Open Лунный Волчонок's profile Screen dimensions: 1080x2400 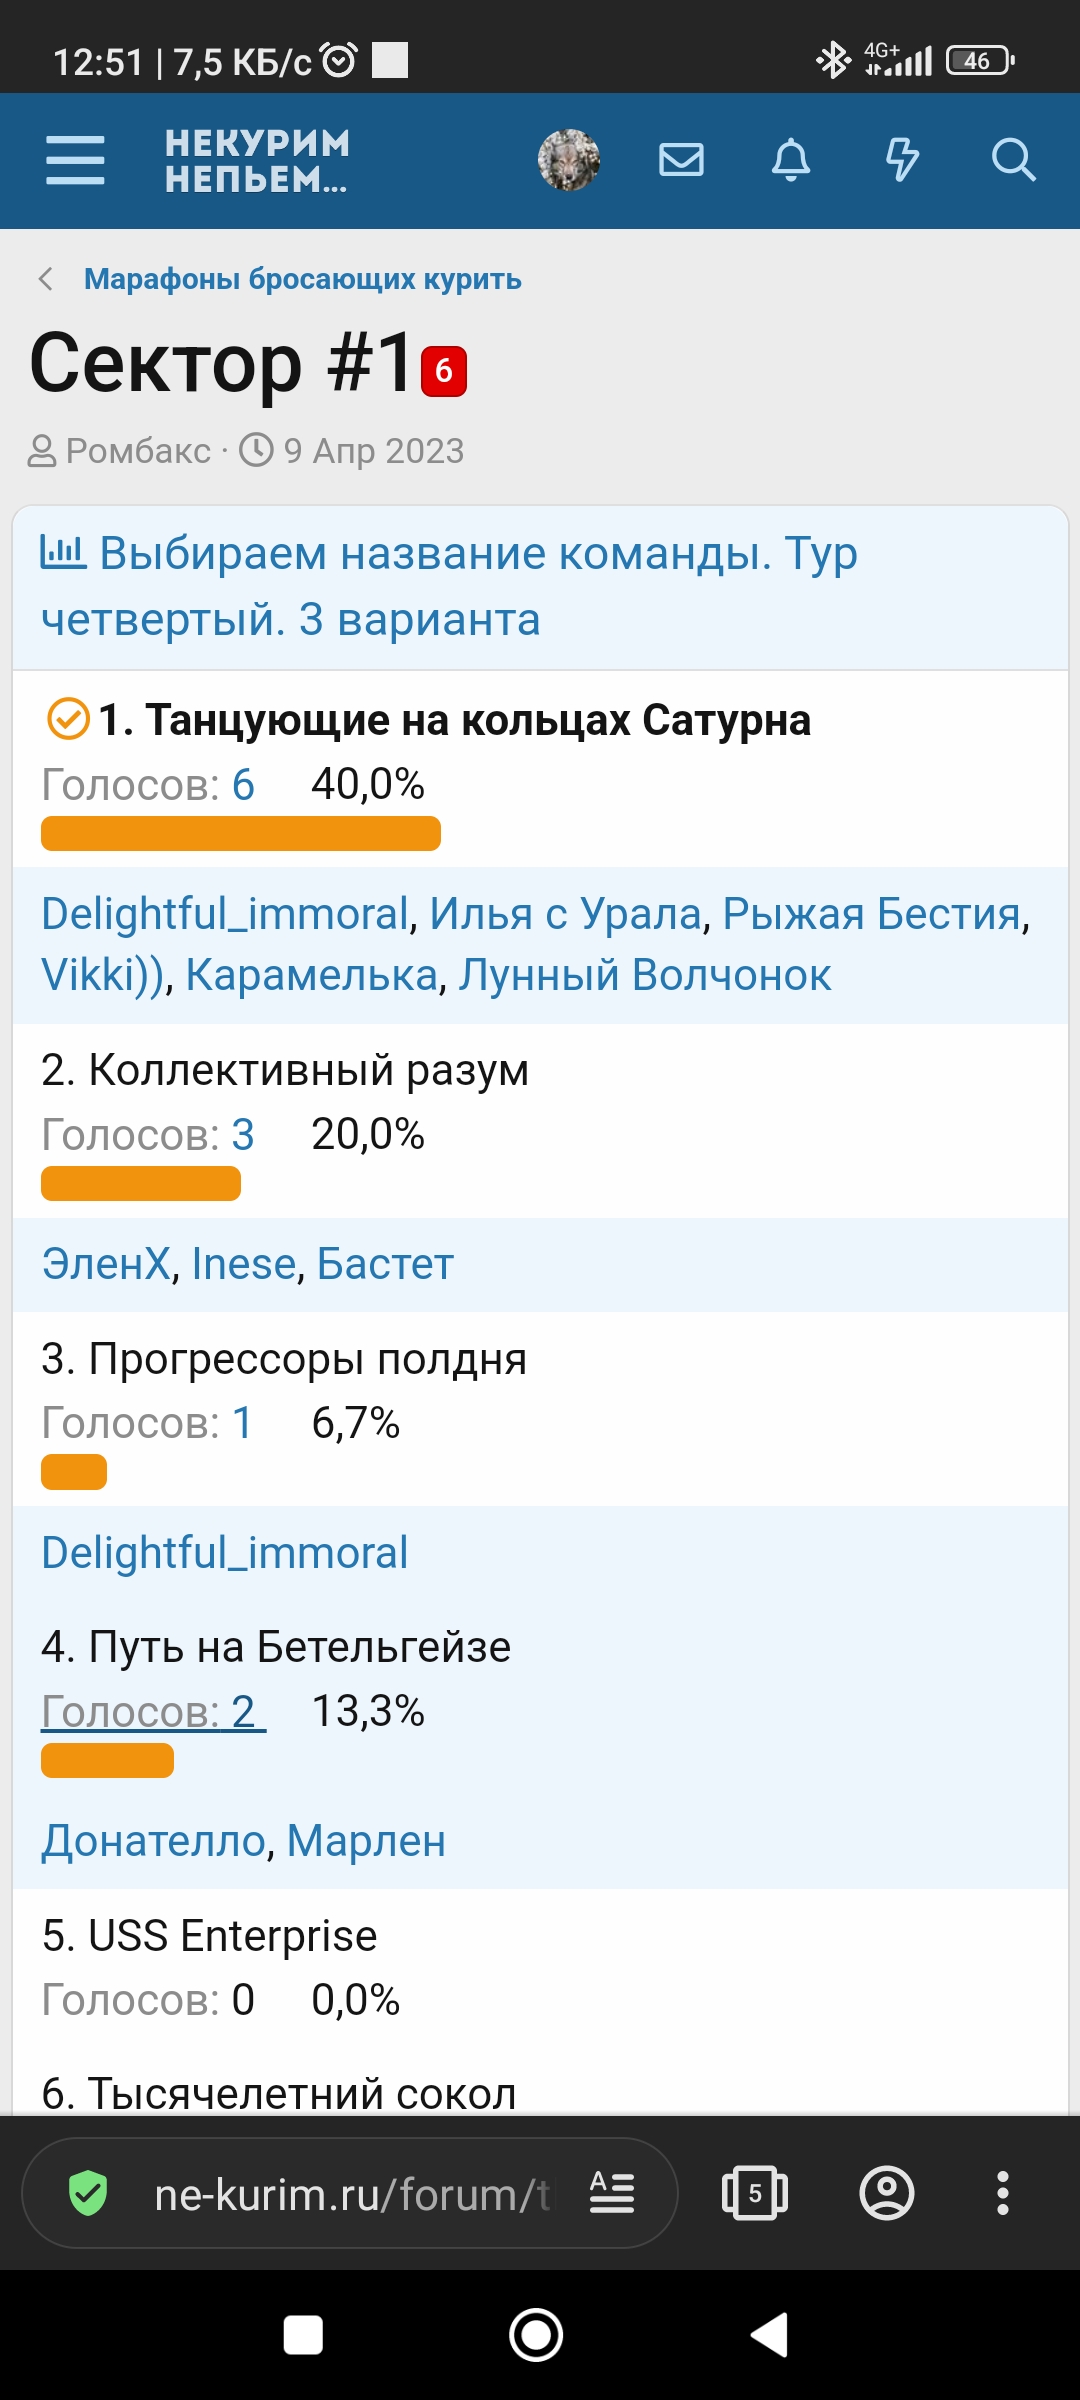coord(645,975)
